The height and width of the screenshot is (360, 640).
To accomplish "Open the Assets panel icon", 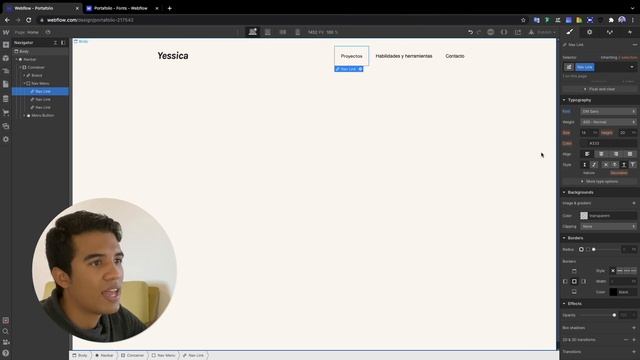I will pos(6,126).
